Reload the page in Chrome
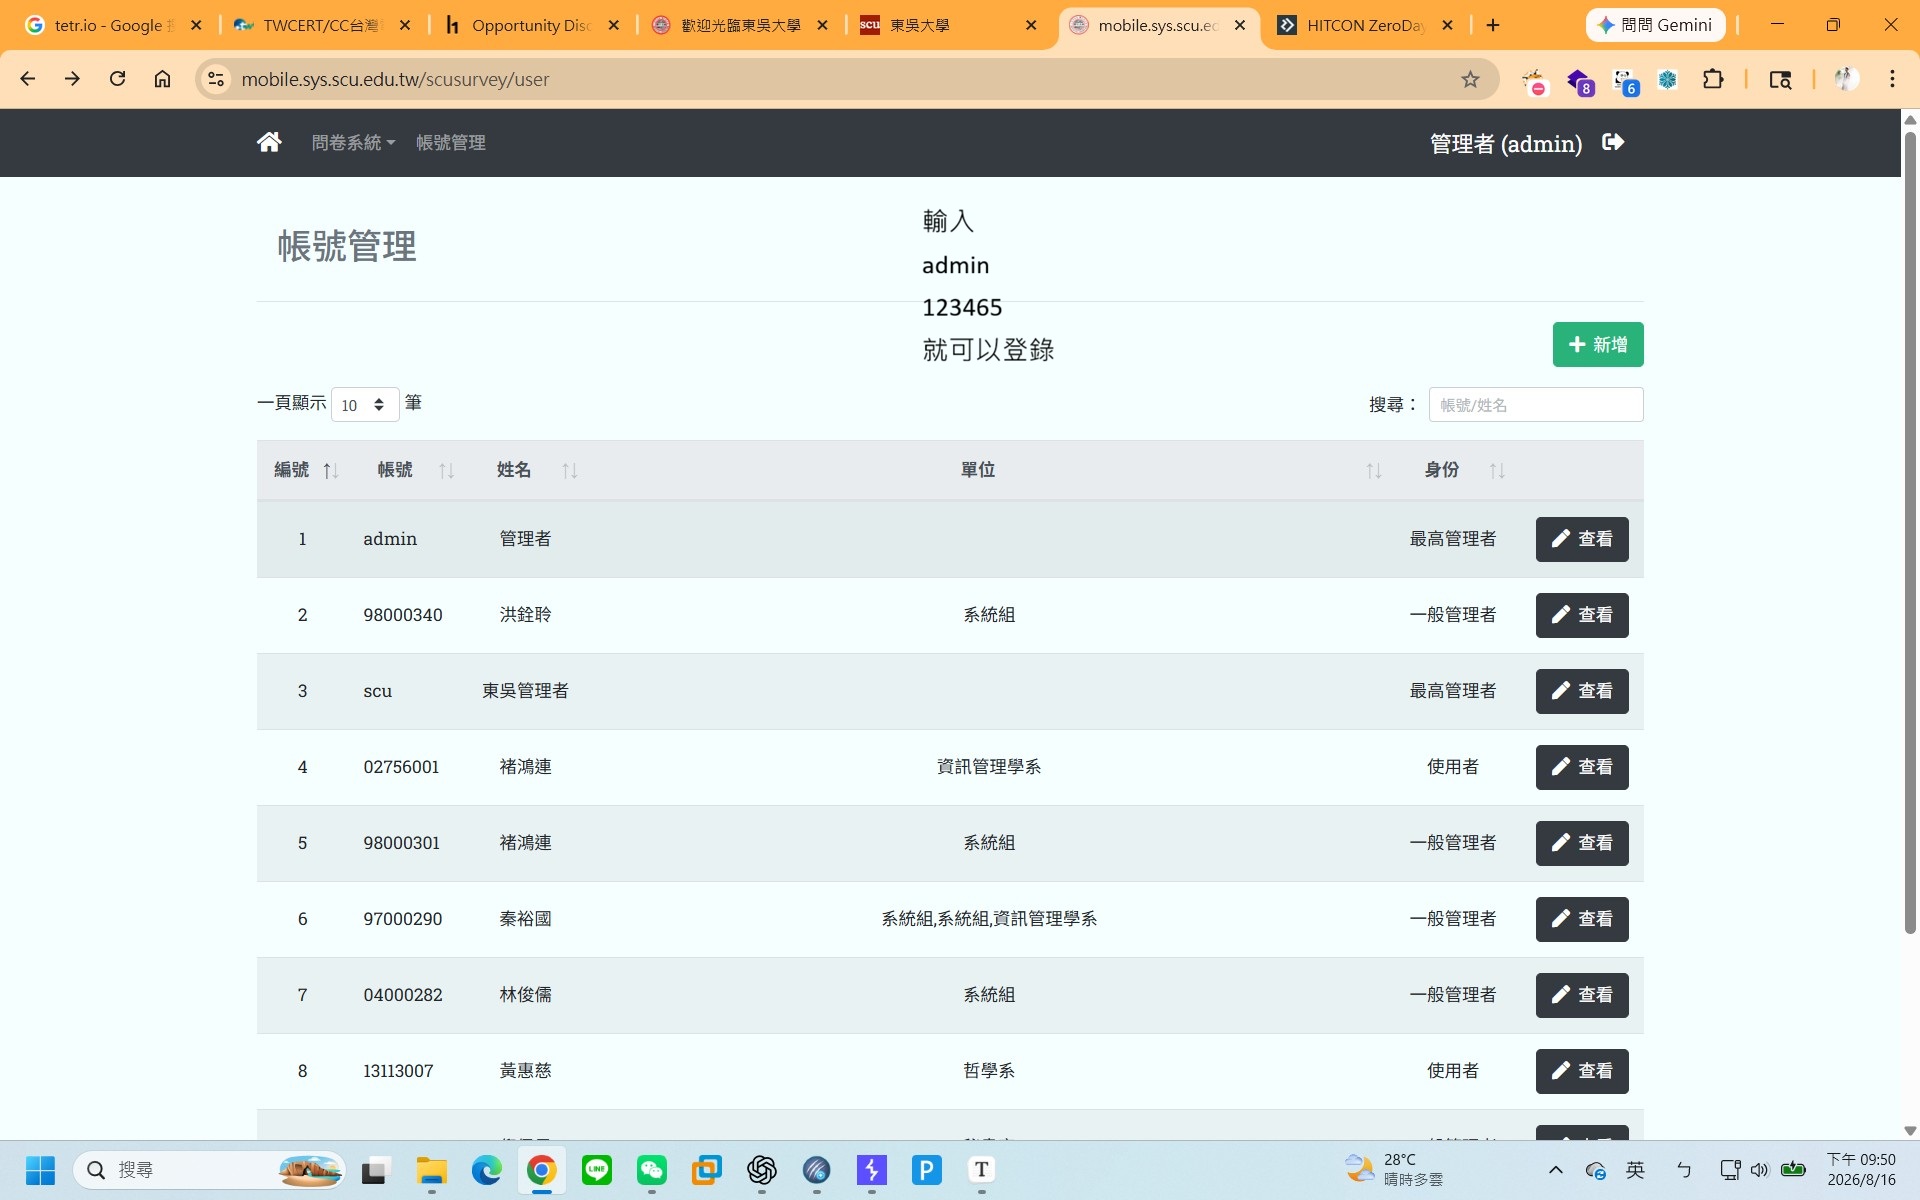Screen dimensions: 1920x1200 pyautogui.click(x=117, y=79)
